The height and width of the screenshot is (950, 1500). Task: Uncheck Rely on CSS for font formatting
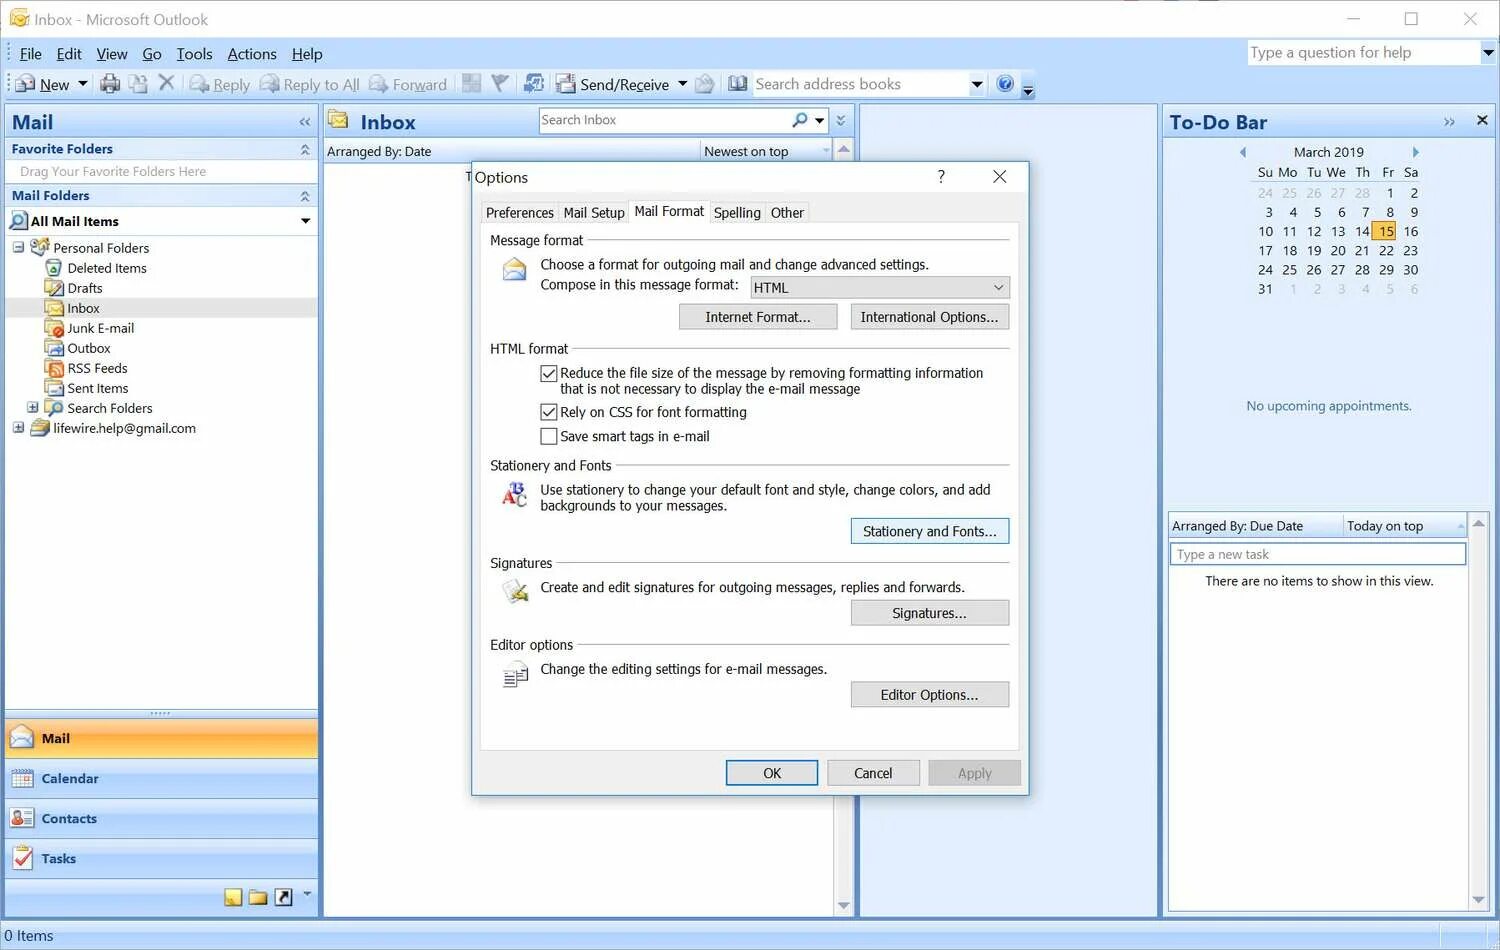point(548,412)
